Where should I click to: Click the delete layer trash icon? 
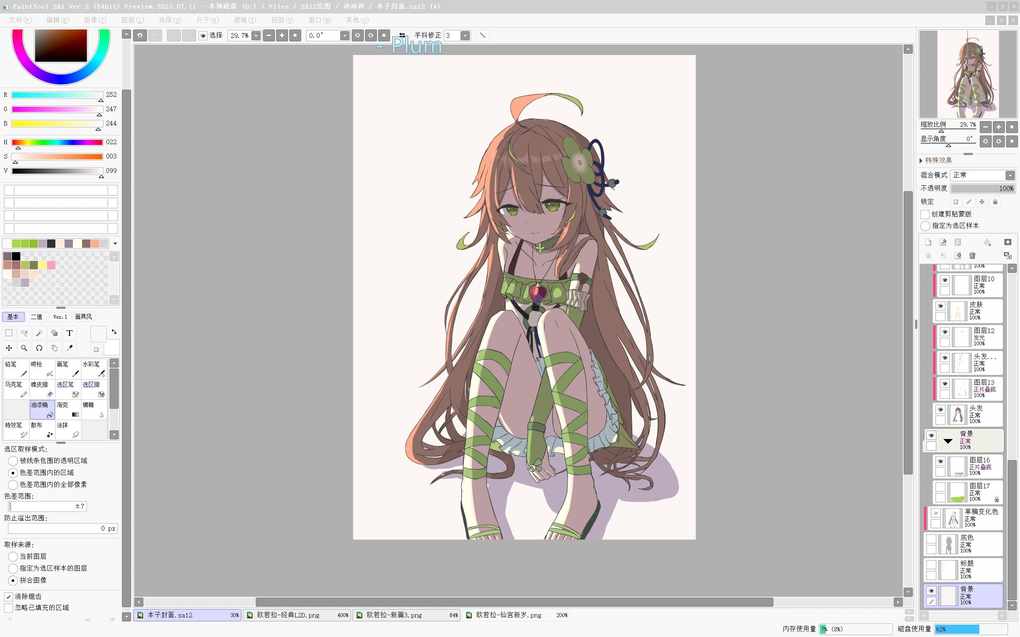pyautogui.click(x=973, y=256)
